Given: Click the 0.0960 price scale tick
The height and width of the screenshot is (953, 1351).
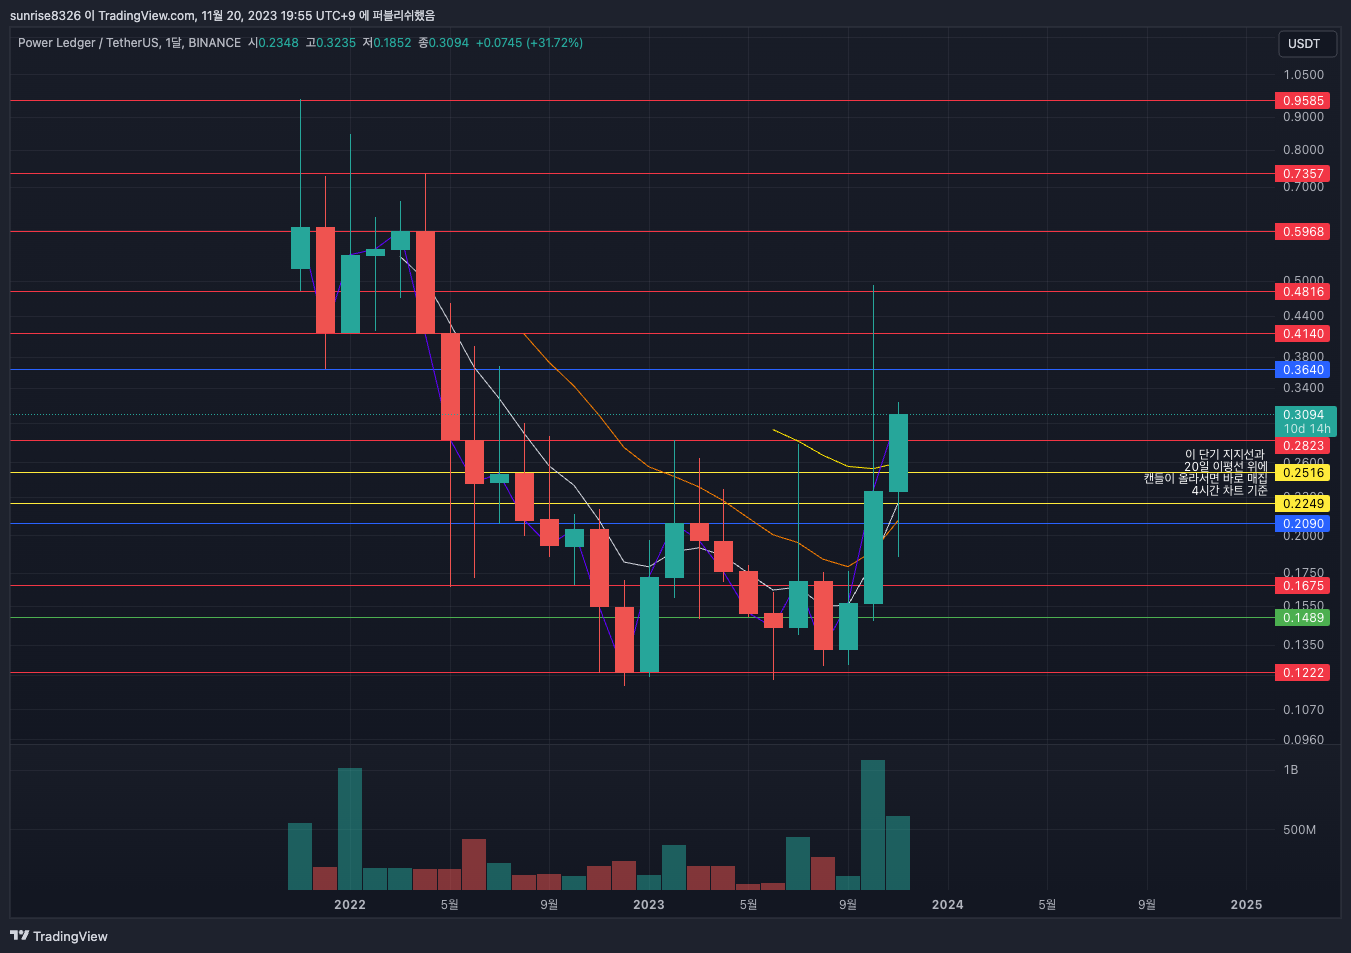Looking at the screenshot, I should coord(1303,740).
